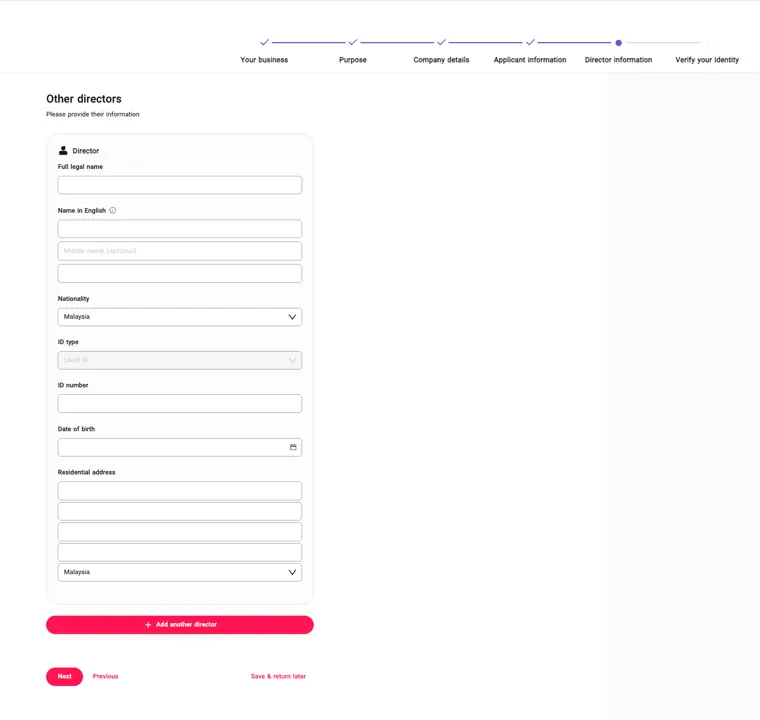Open the Nationality dropdown
Screen dimensions: 760x720
coord(180,317)
